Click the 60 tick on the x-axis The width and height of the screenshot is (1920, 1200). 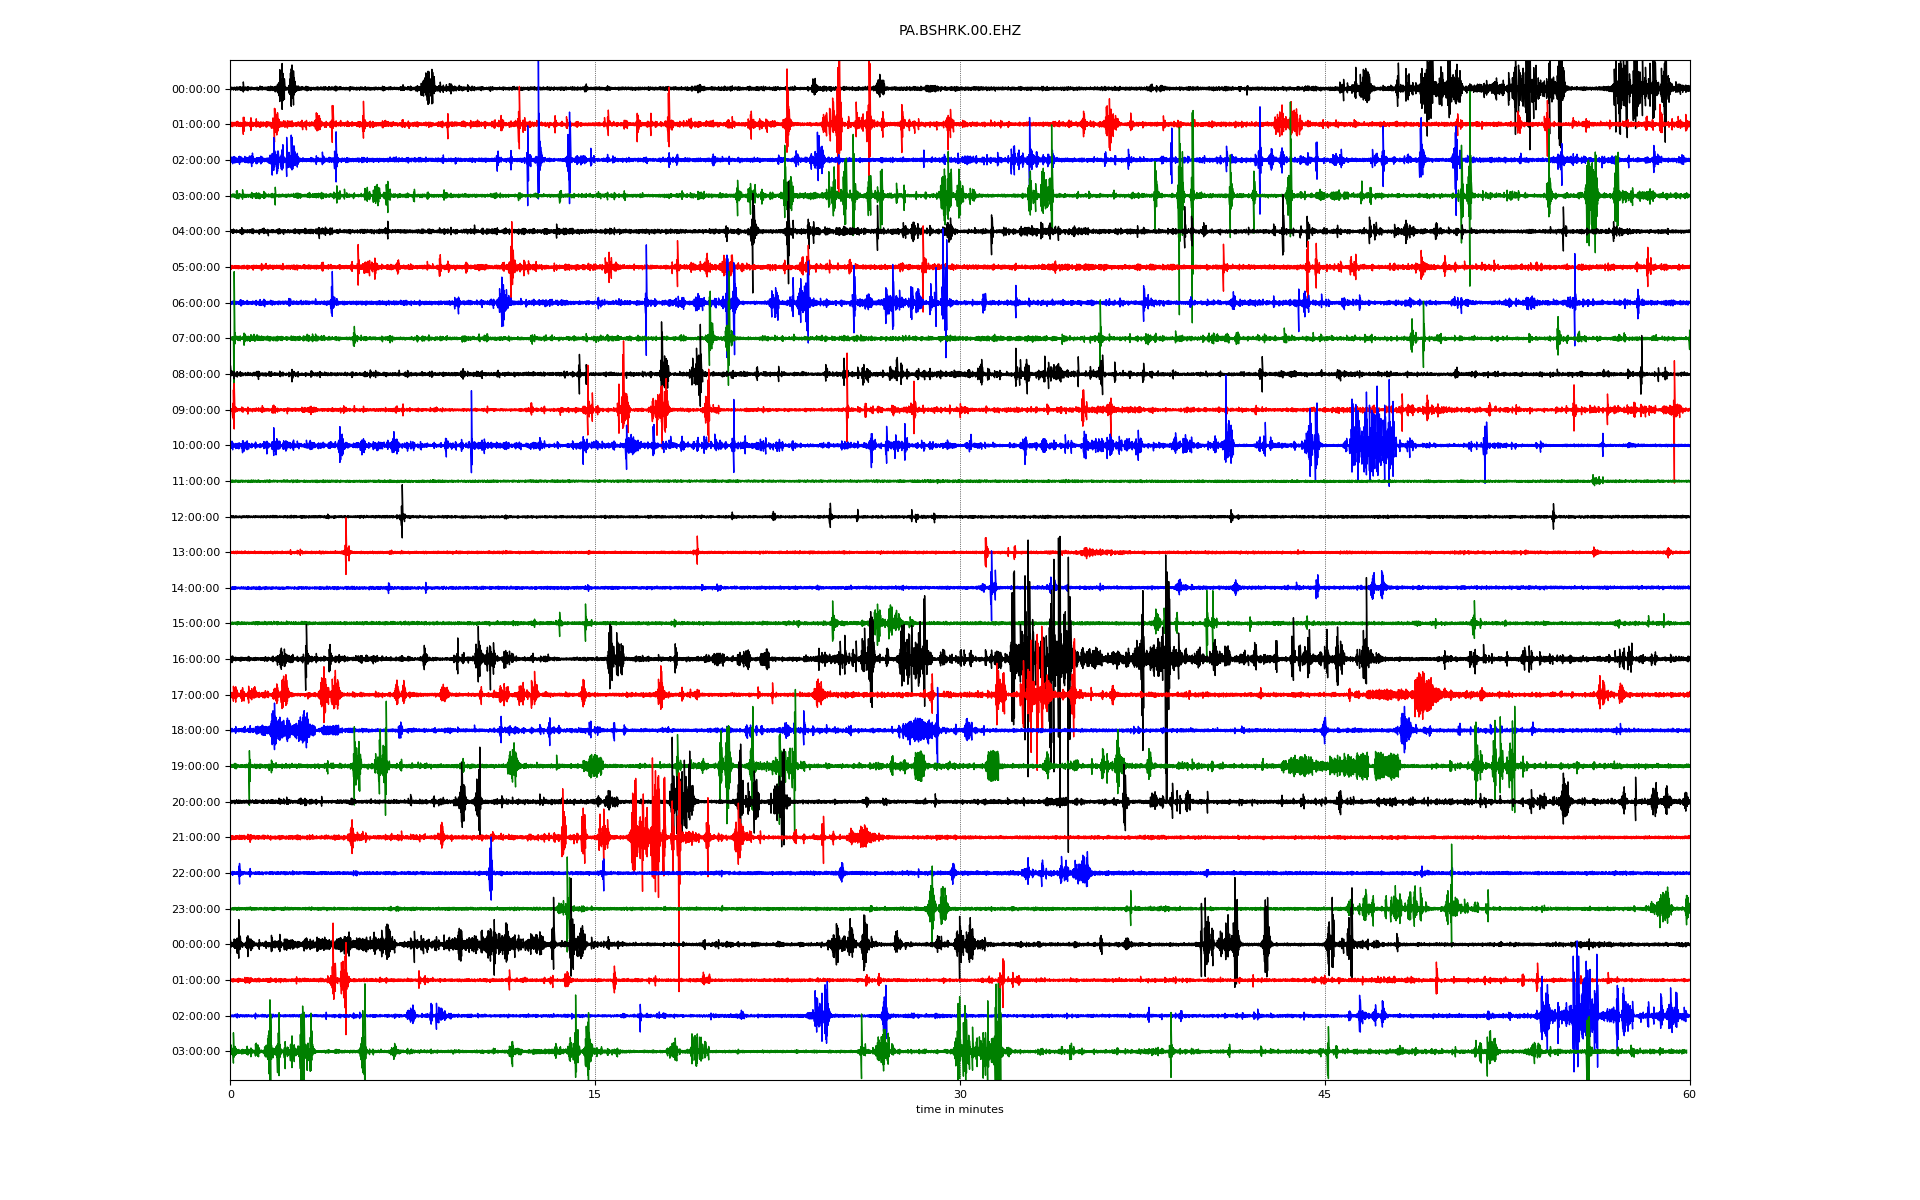1689,1094
